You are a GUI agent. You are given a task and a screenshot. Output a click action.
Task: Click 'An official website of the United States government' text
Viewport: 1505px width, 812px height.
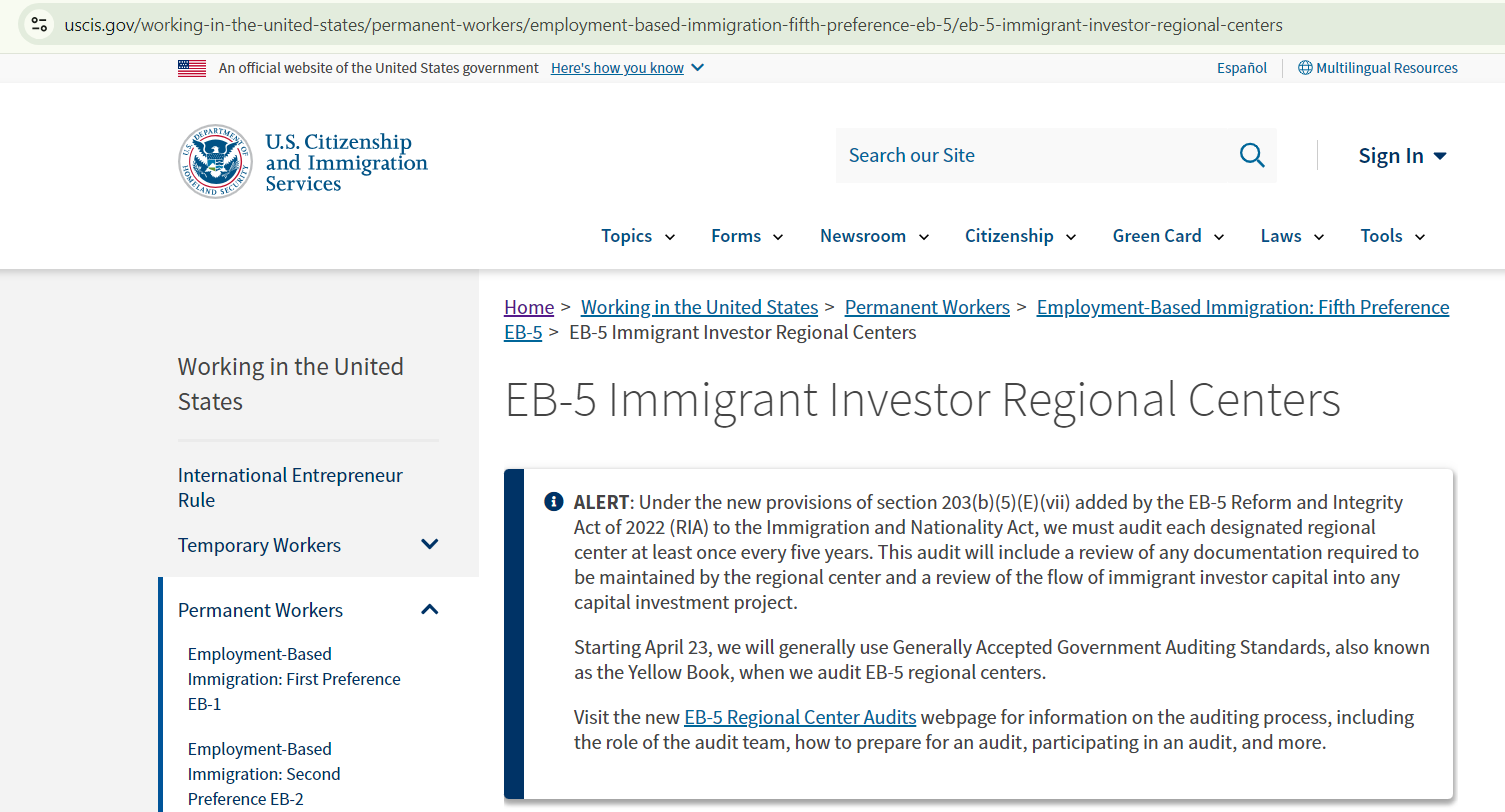378,68
